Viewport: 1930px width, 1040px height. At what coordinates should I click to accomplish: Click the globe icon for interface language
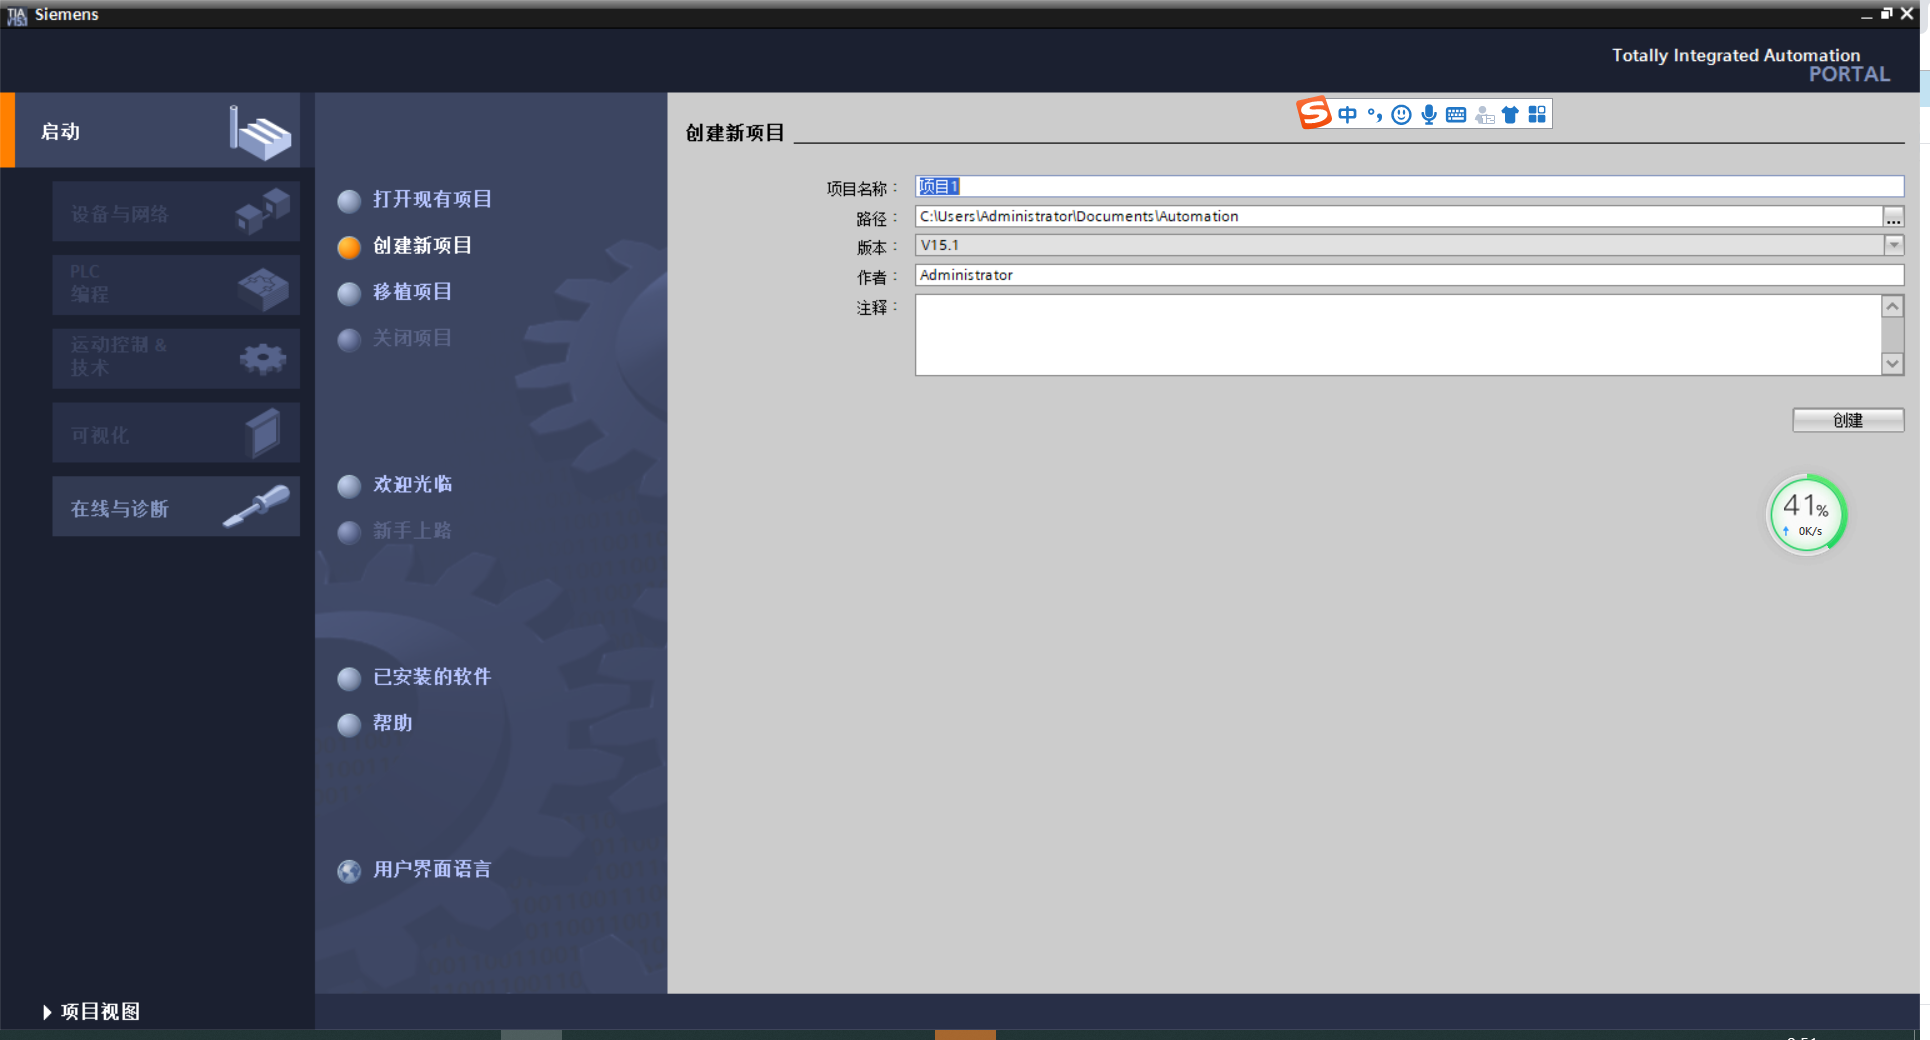[349, 871]
